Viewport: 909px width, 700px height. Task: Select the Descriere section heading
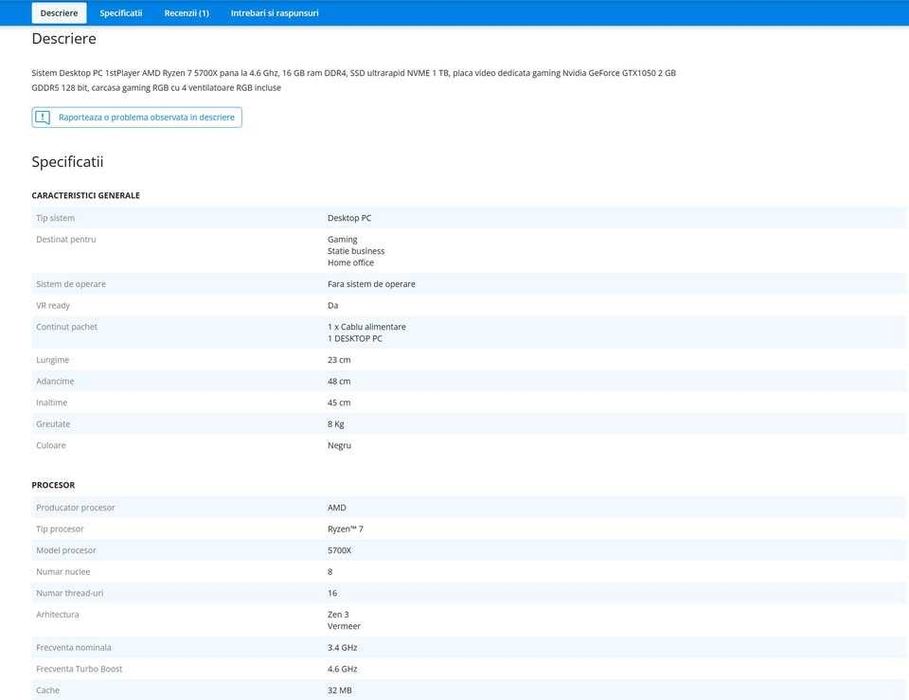64,39
